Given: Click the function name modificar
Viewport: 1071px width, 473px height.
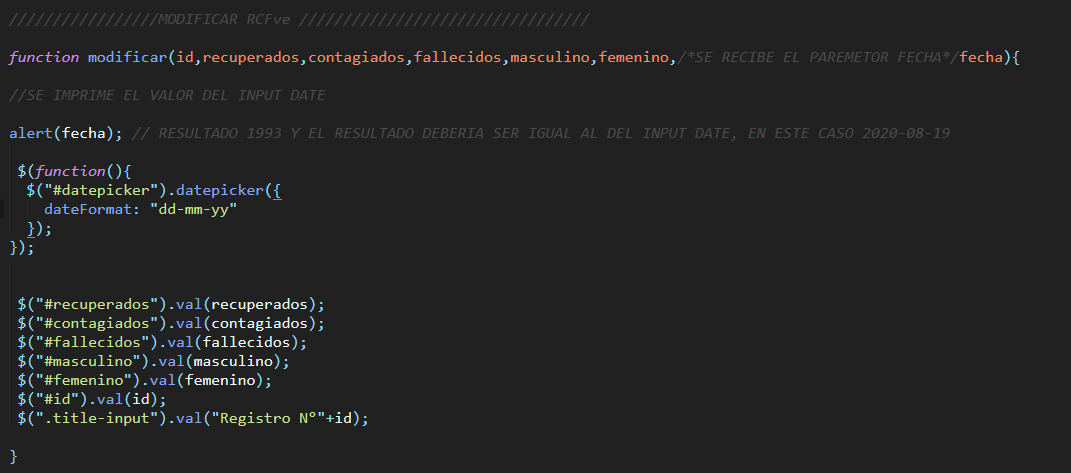Looking at the screenshot, I should [x=128, y=57].
